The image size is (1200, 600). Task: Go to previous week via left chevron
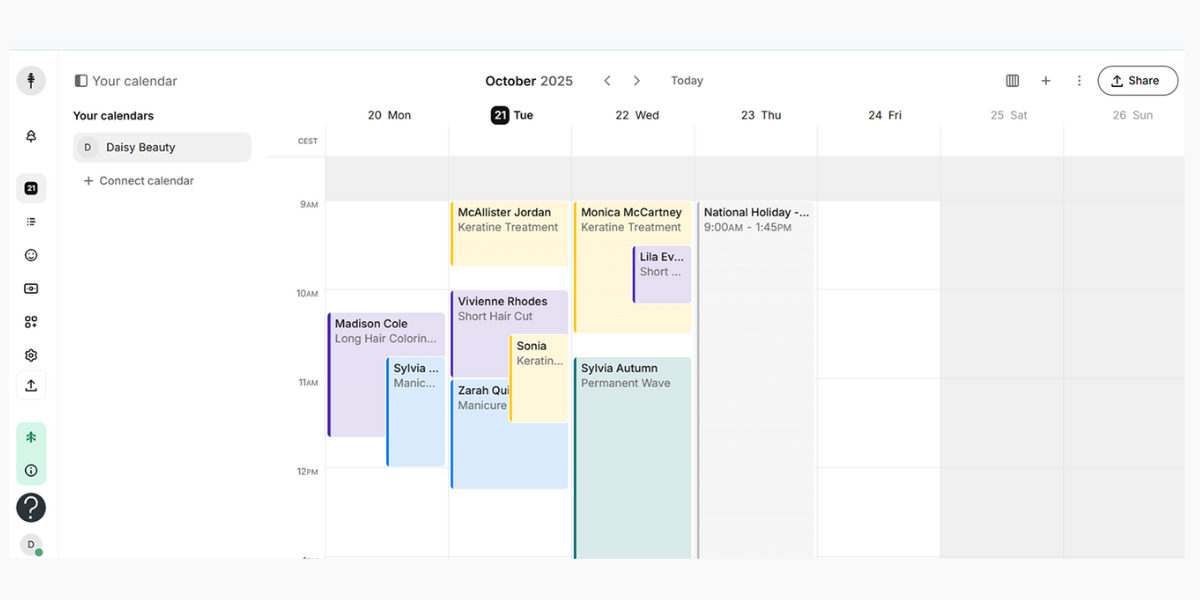click(607, 80)
